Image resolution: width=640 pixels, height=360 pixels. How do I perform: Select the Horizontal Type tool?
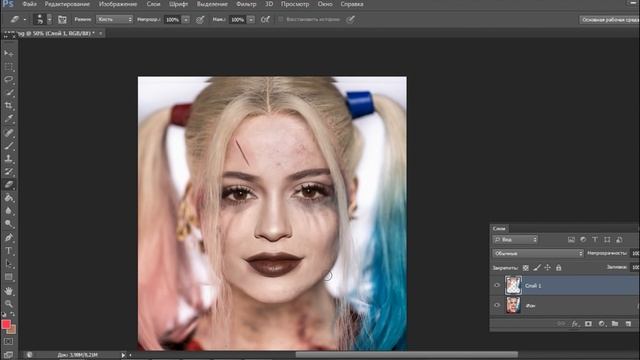point(9,251)
